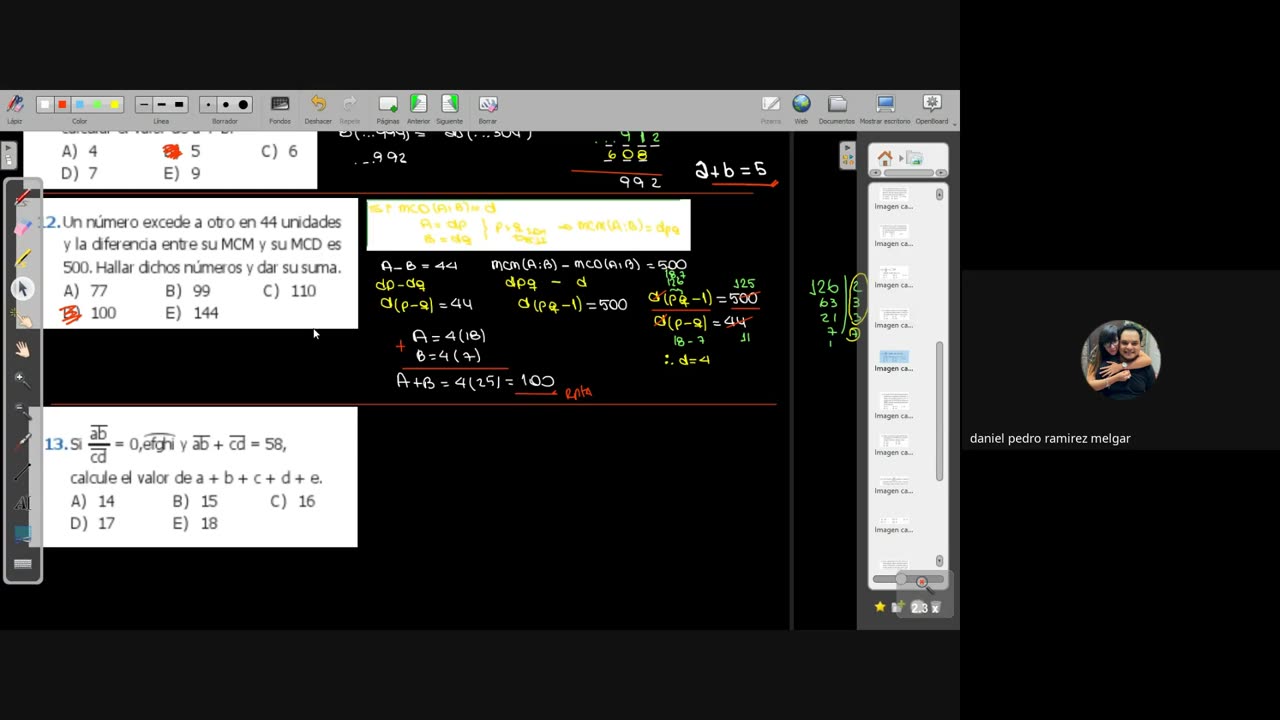Click the library breadcrumb horizontal scrollbar

coord(909,173)
